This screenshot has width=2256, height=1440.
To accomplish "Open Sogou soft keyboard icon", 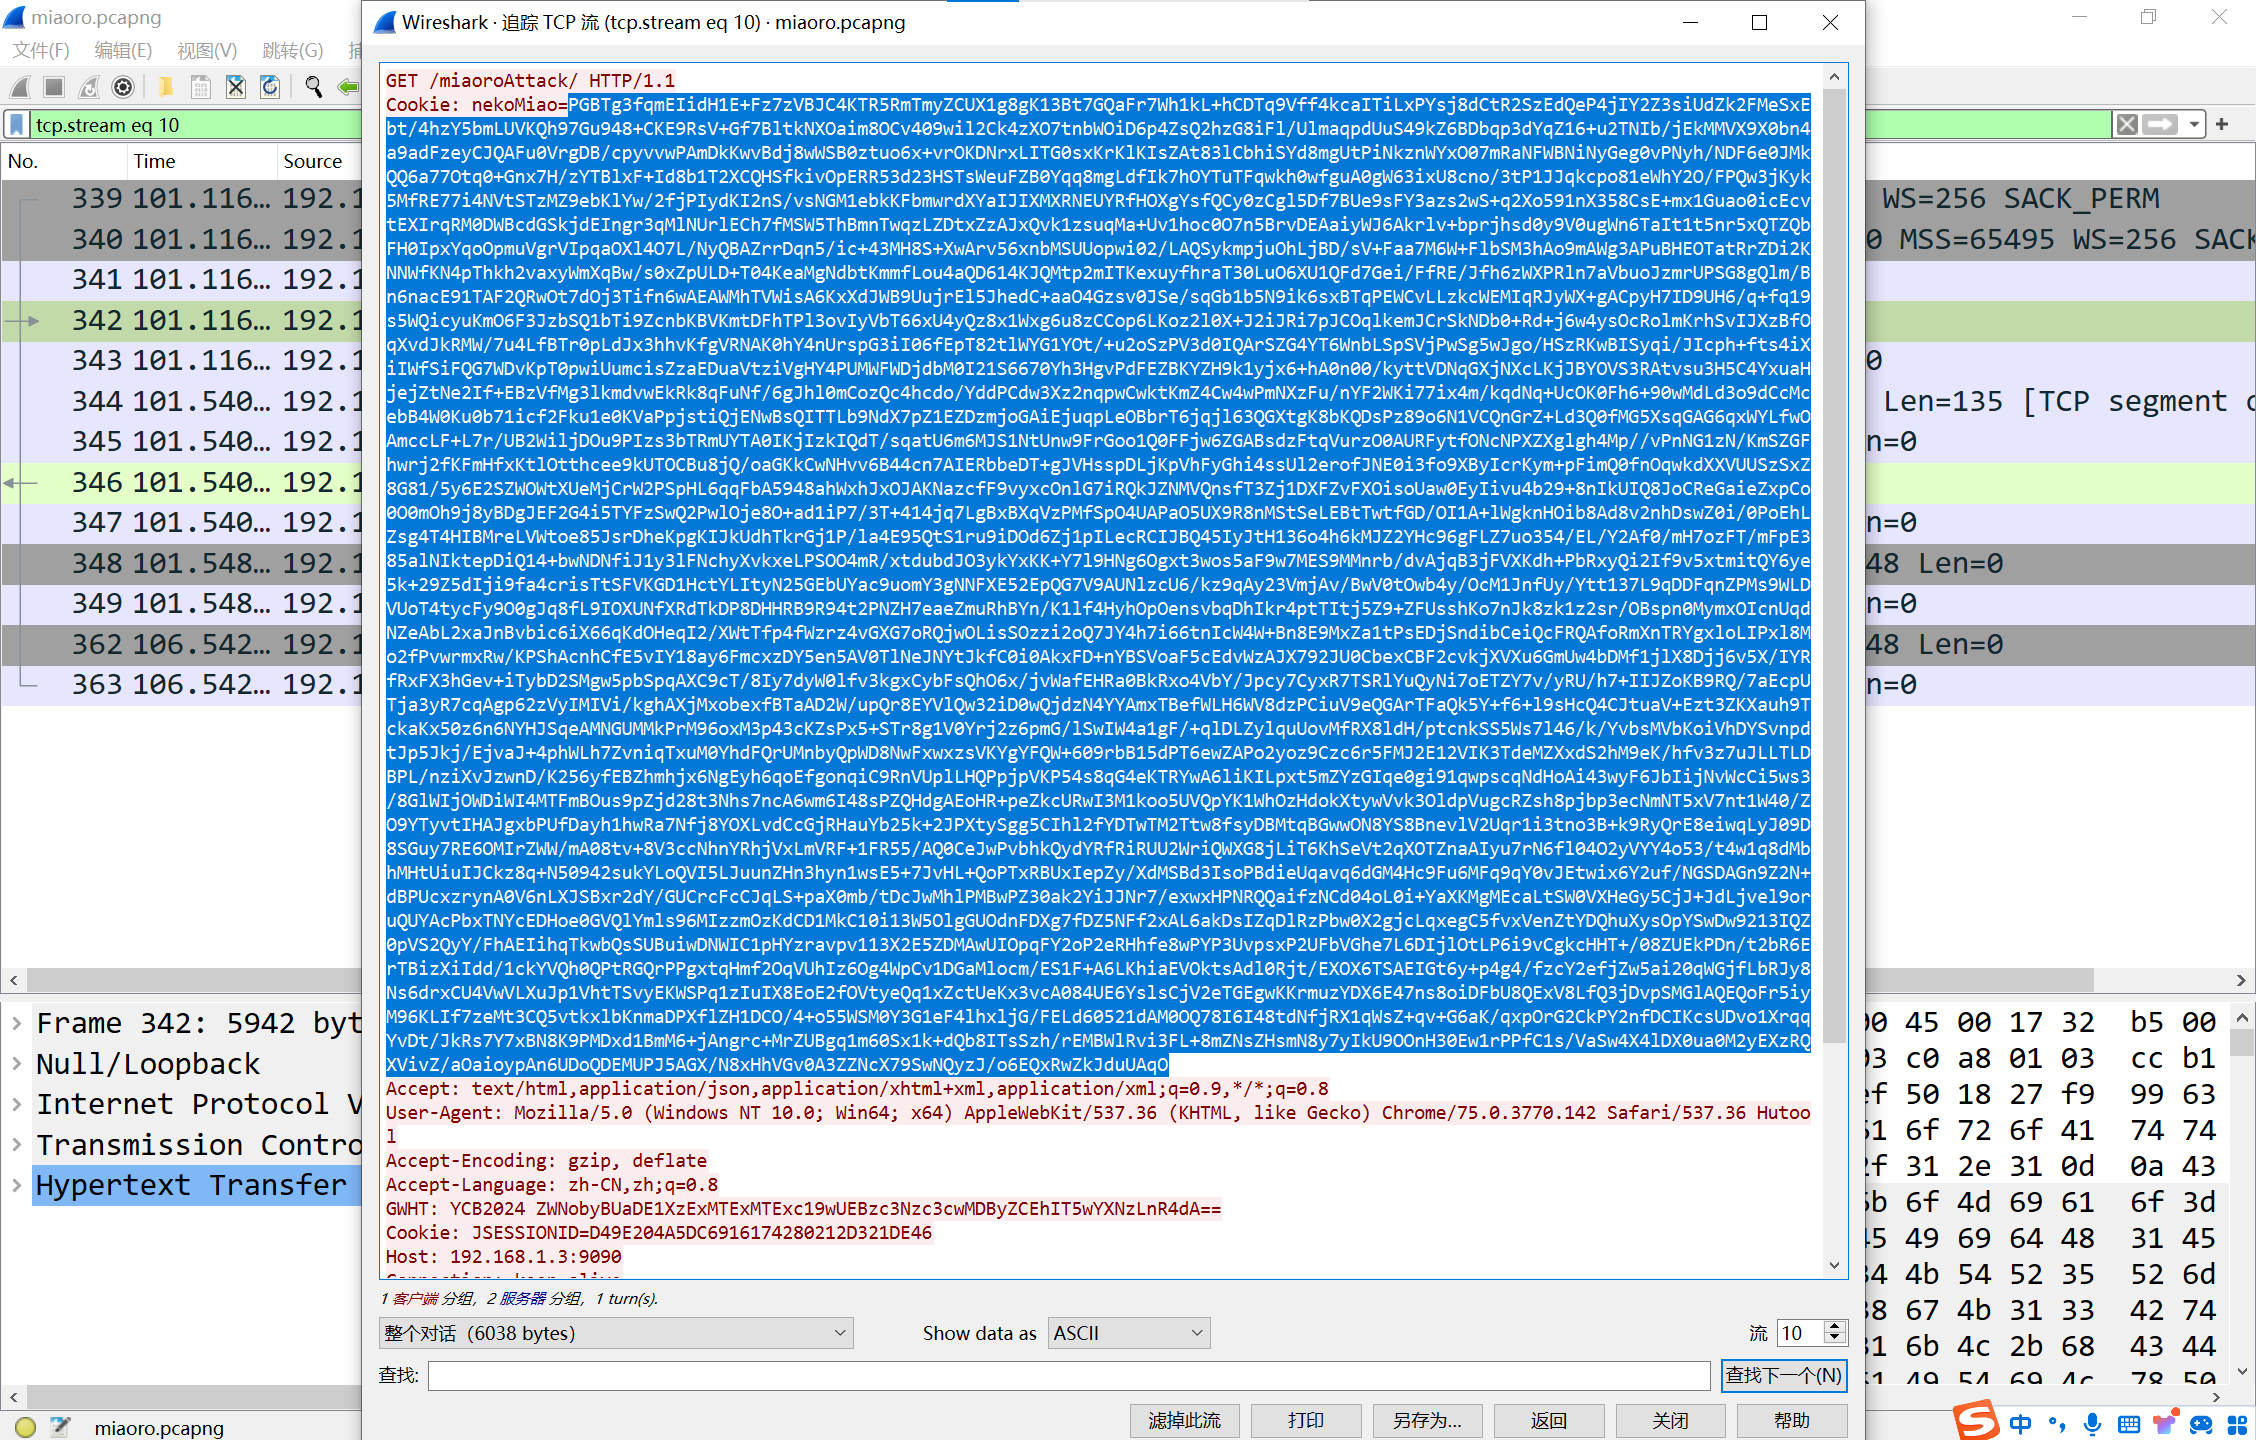I will click(x=2129, y=1424).
